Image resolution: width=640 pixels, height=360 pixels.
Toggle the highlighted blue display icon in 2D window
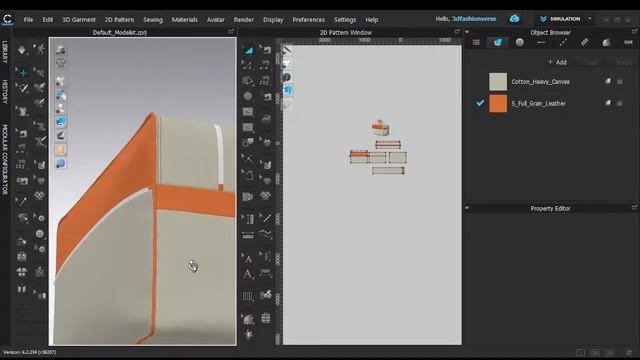pyautogui.click(x=287, y=90)
